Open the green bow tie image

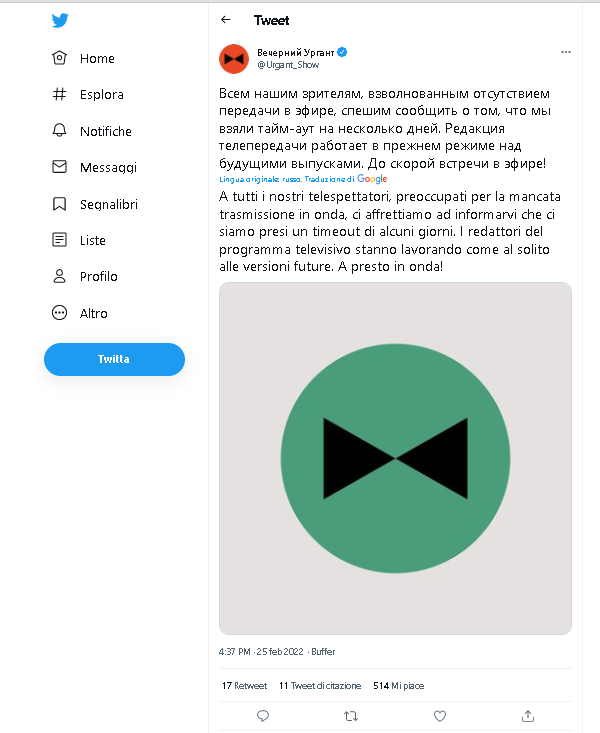(395, 458)
